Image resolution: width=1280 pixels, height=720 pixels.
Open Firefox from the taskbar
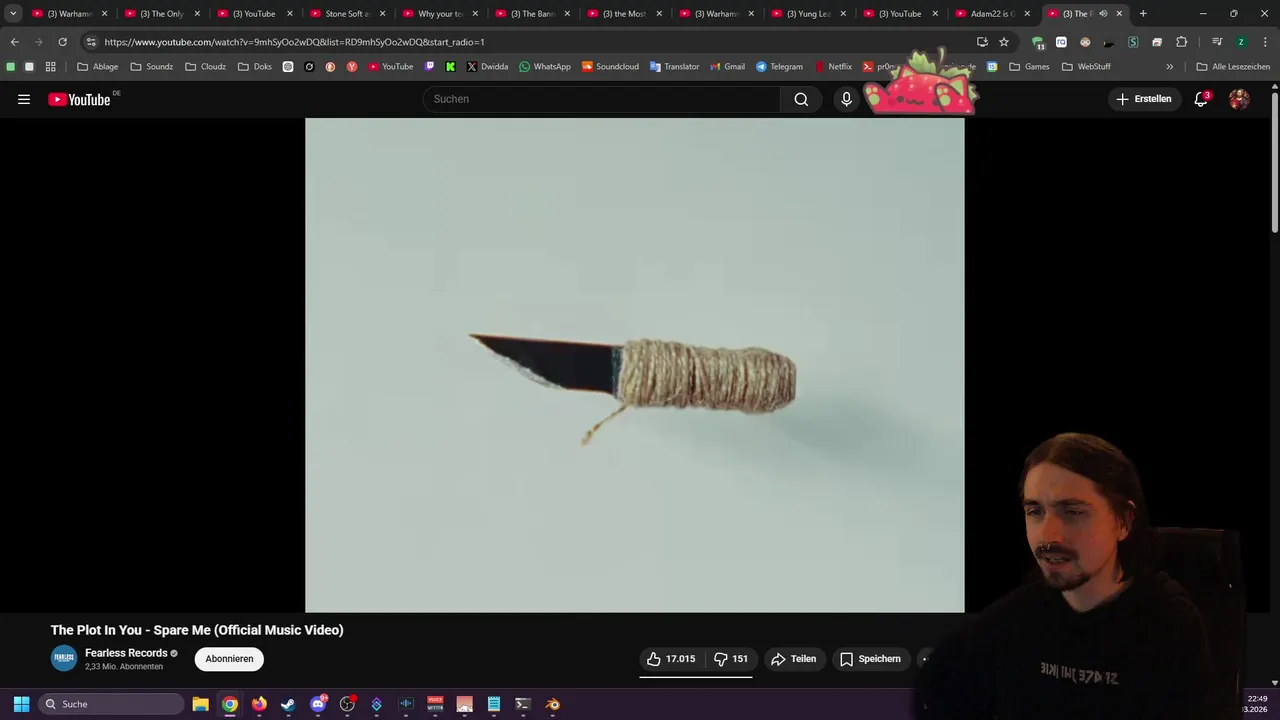259,704
